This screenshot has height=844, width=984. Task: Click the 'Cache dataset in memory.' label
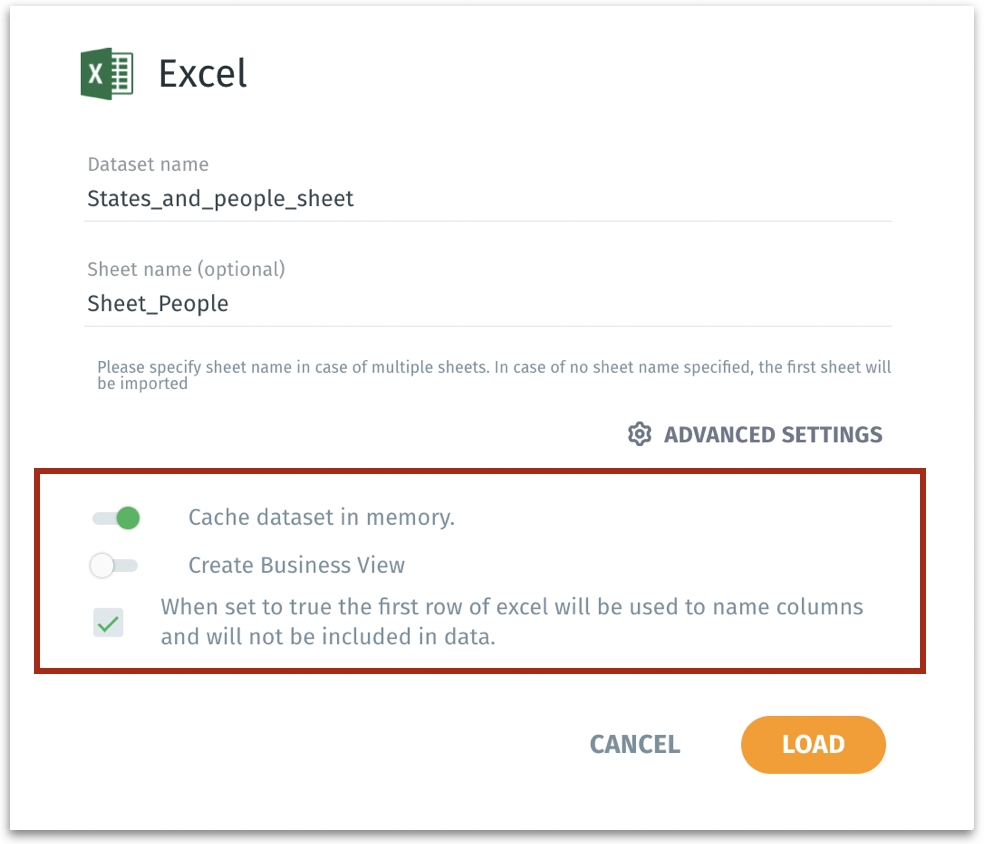click(x=321, y=518)
